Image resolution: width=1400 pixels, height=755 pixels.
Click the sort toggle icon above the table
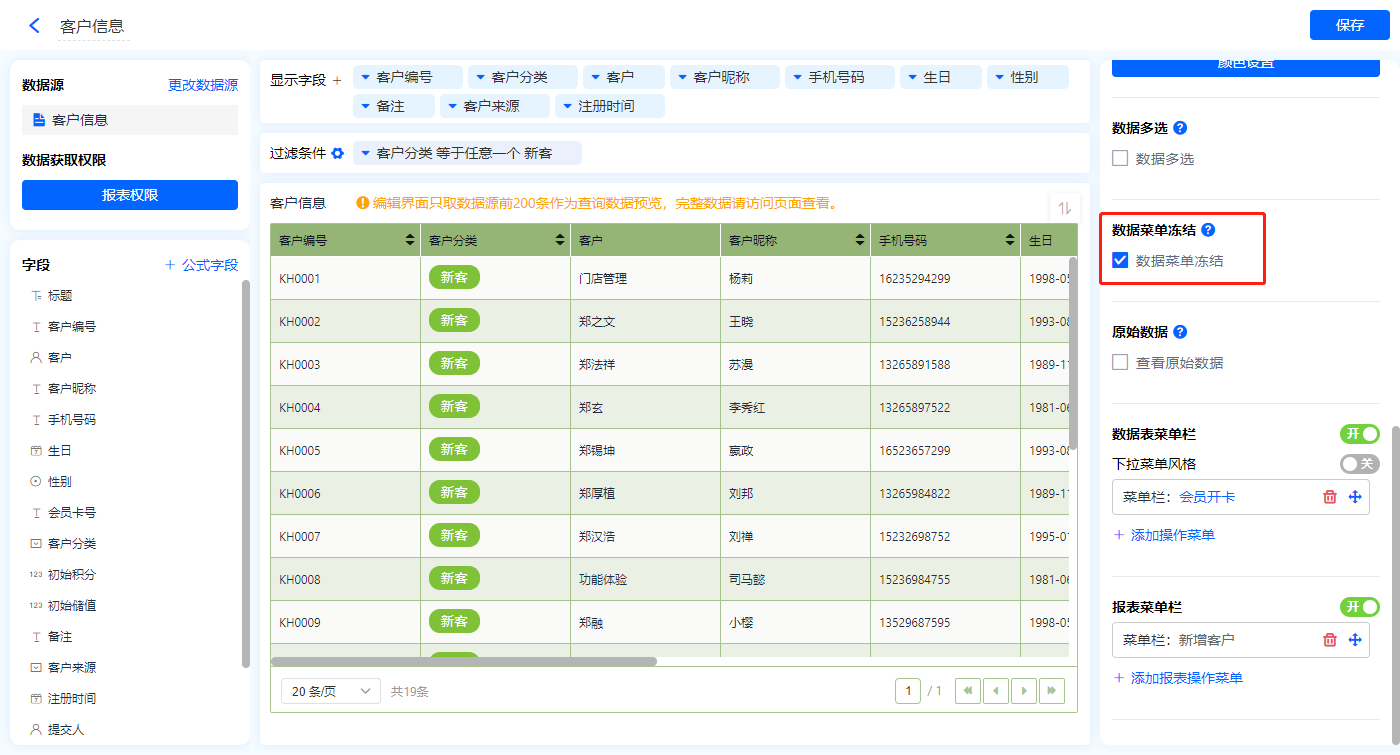[x=1064, y=208]
